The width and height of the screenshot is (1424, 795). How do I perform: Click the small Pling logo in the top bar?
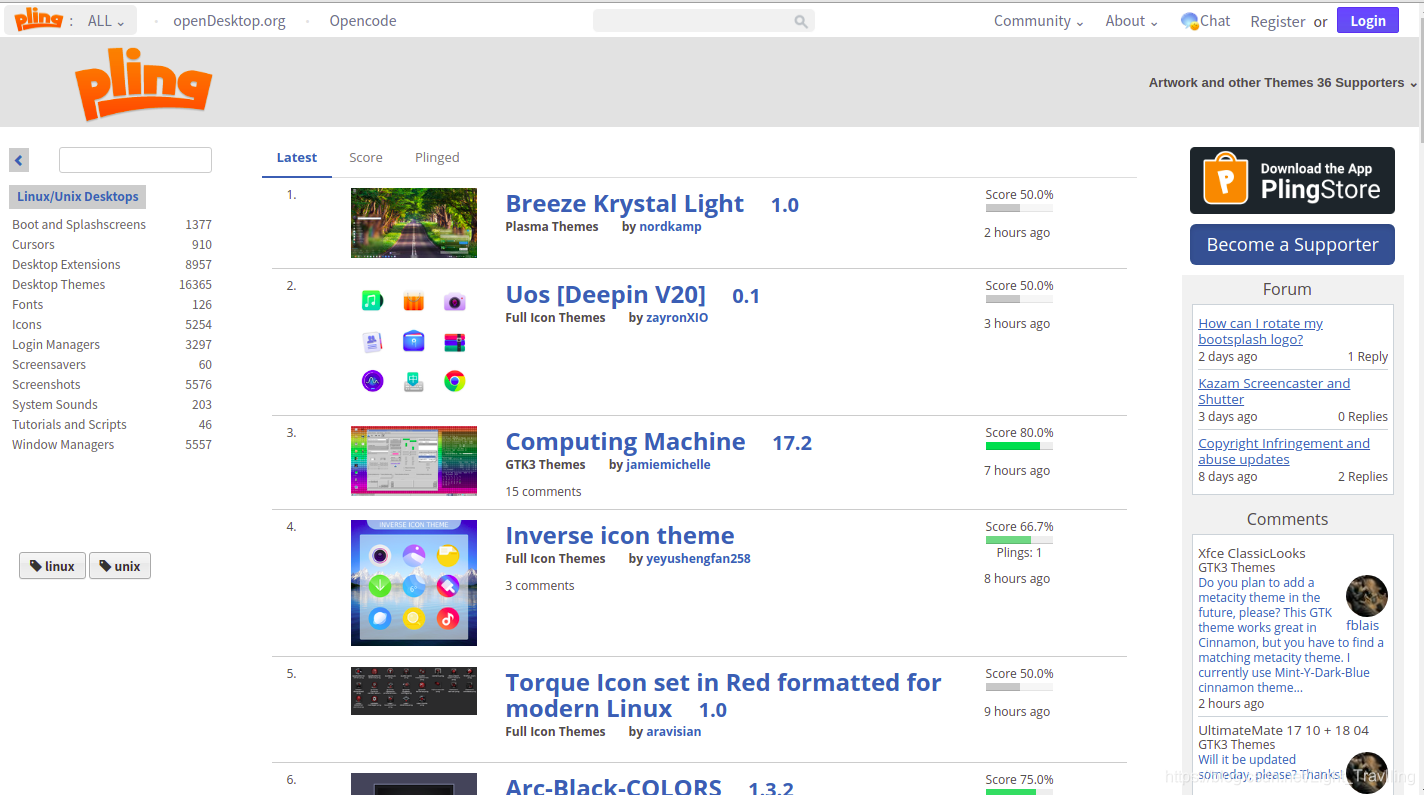click(38, 19)
